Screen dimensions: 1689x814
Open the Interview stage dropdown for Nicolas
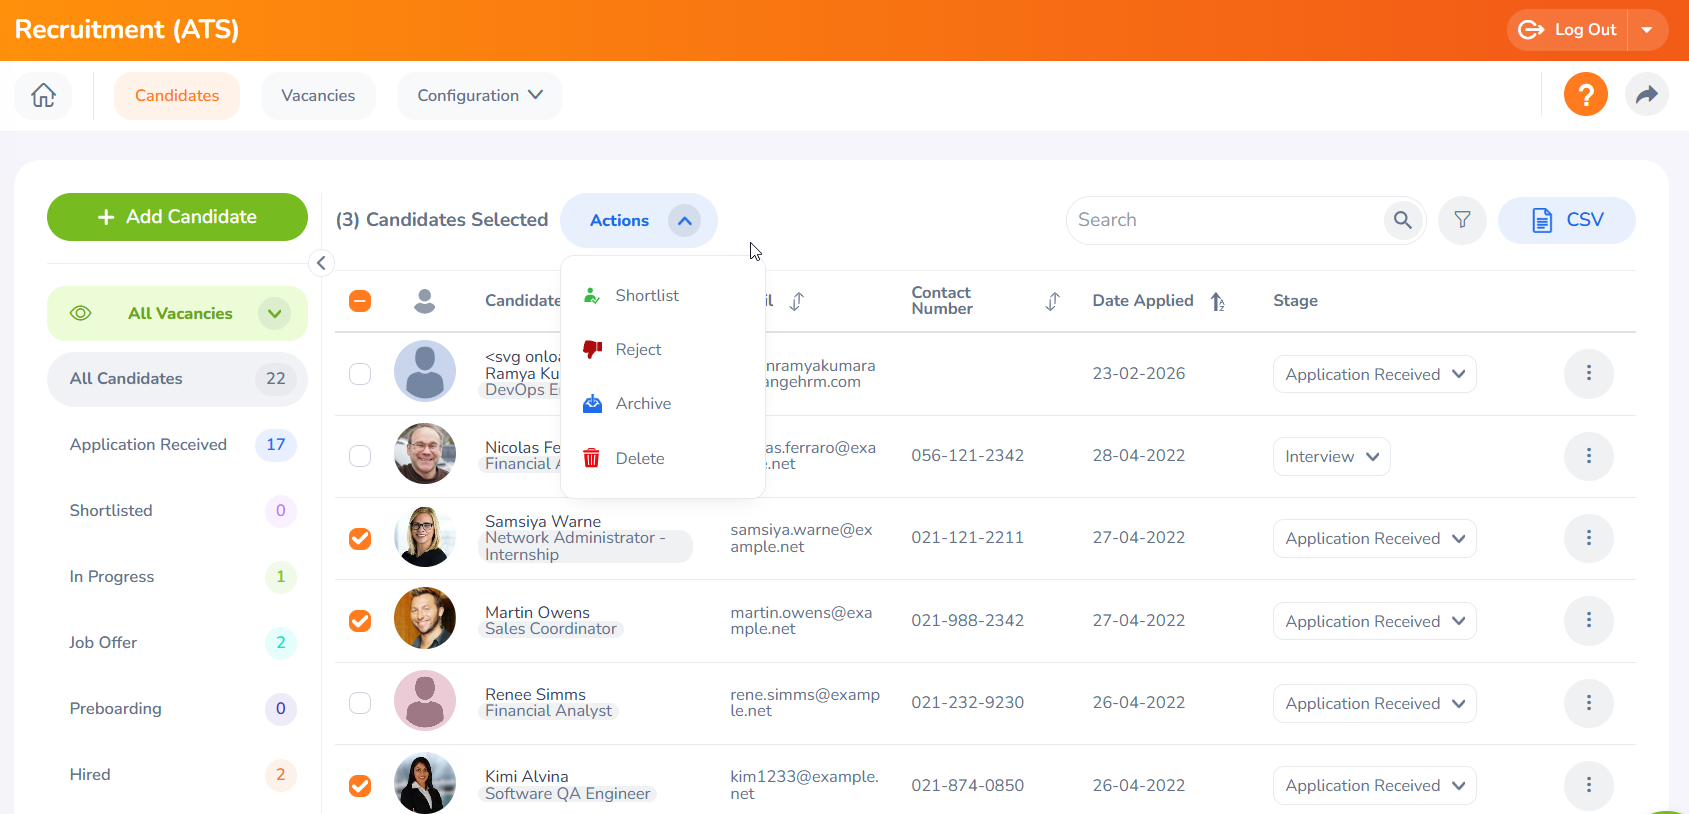pos(1331,457)
